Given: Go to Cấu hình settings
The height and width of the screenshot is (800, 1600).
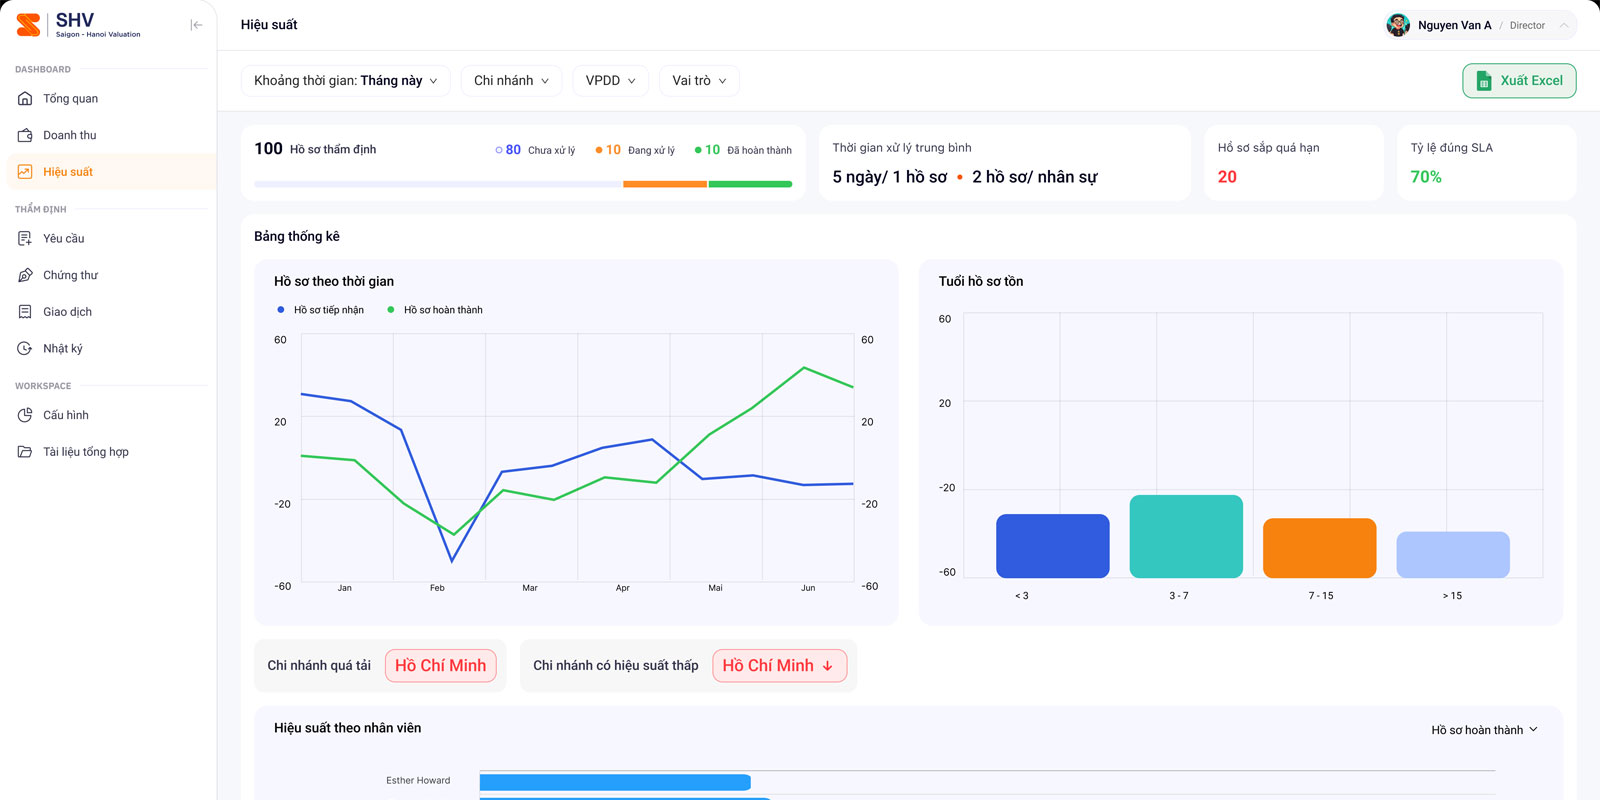Looking at the screenshot, I should pos(111,415).
